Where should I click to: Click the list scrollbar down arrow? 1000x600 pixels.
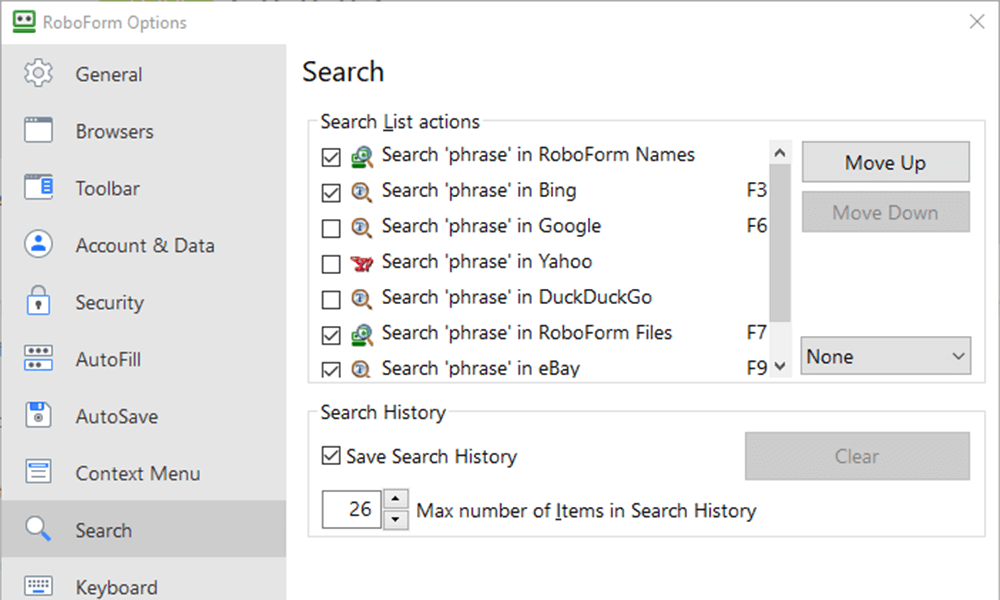pyautogui.click(x=779, y=366)
